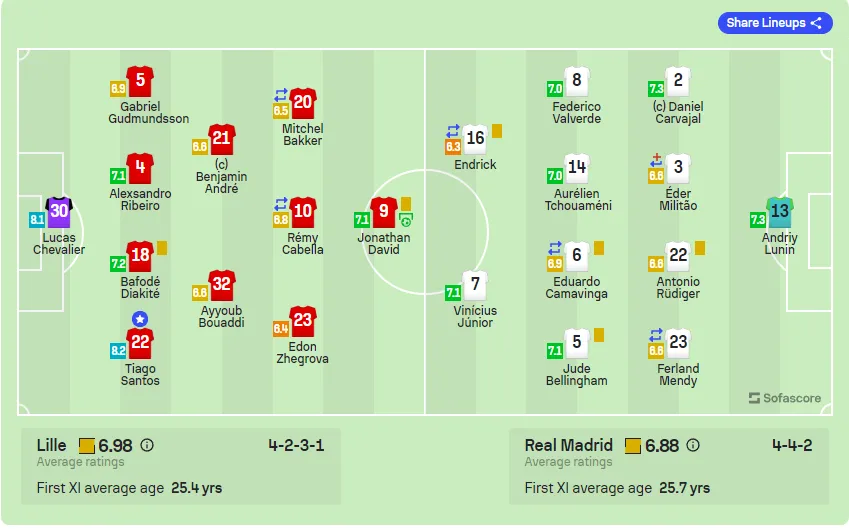Click the 8.1 rating badge of Lucas Chevalier
Viewport: 849px width, 529px height.
[x=37, y=219]
